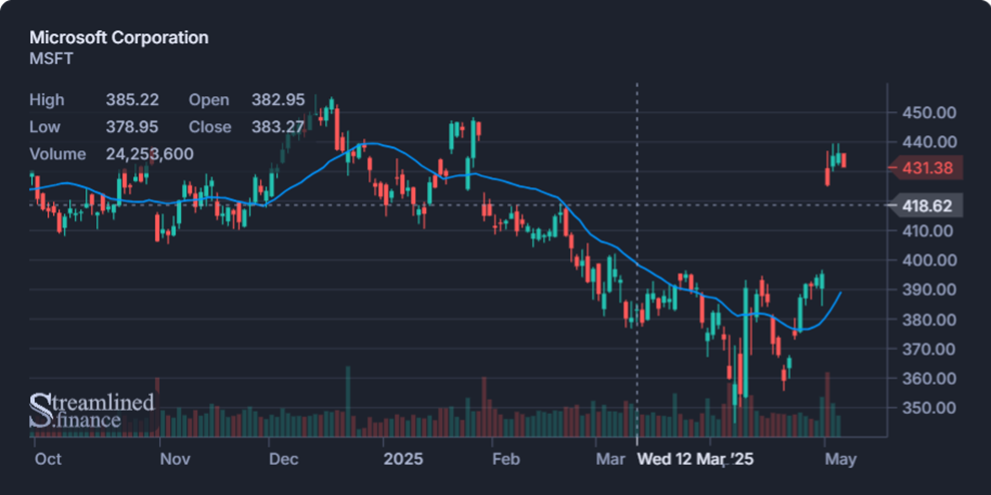Click the Wed 12 Mar '25 date label

click(695, 459)
